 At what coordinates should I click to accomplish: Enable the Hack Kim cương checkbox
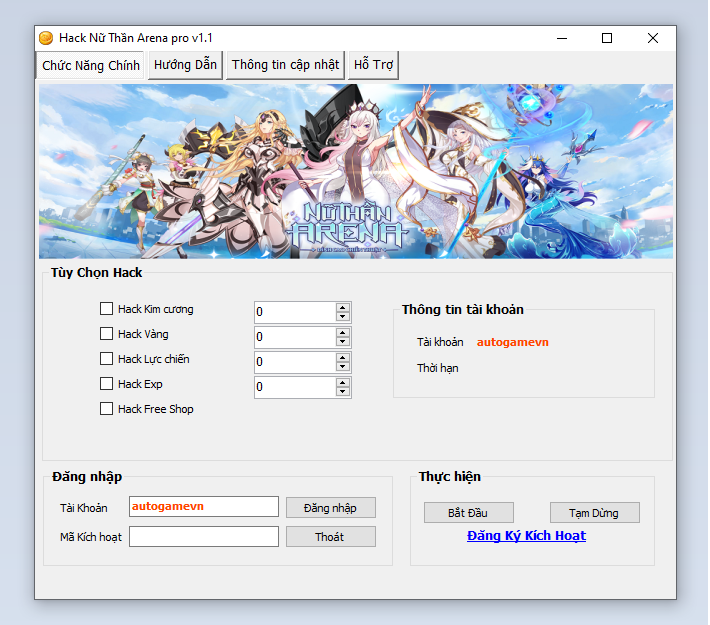point(107,309)
